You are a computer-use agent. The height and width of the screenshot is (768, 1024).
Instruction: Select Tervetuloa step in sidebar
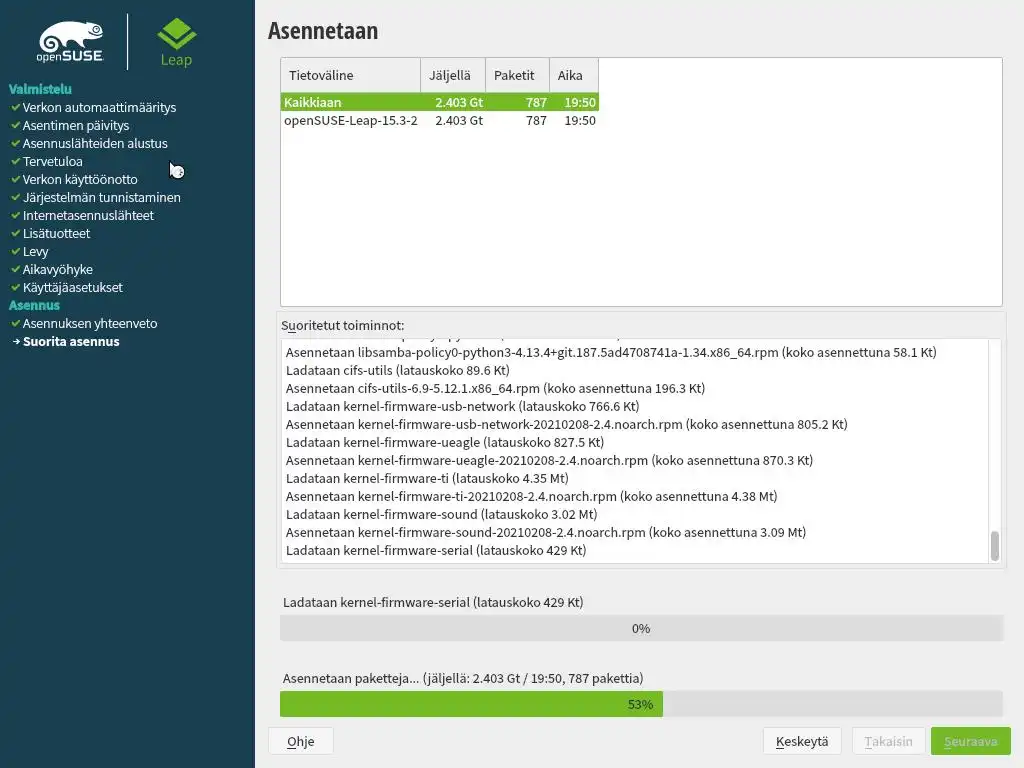(52, 161)
